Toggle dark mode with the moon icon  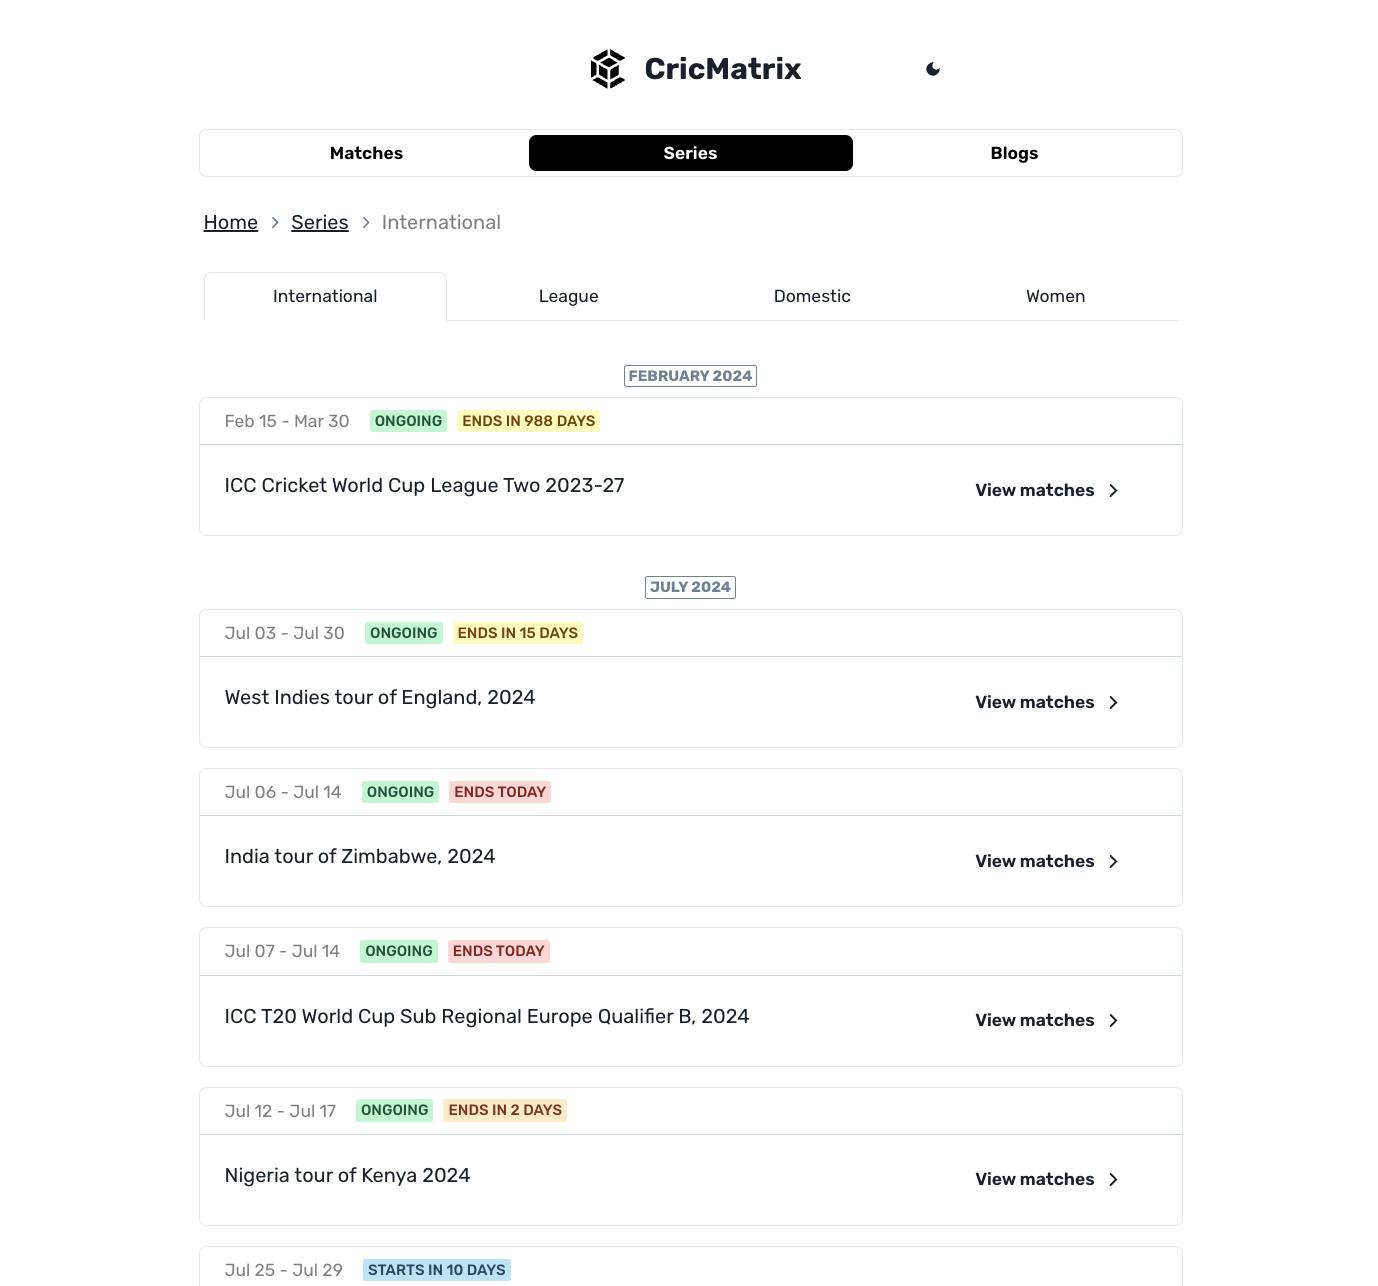pyautogui.click(x=933, y=68)
